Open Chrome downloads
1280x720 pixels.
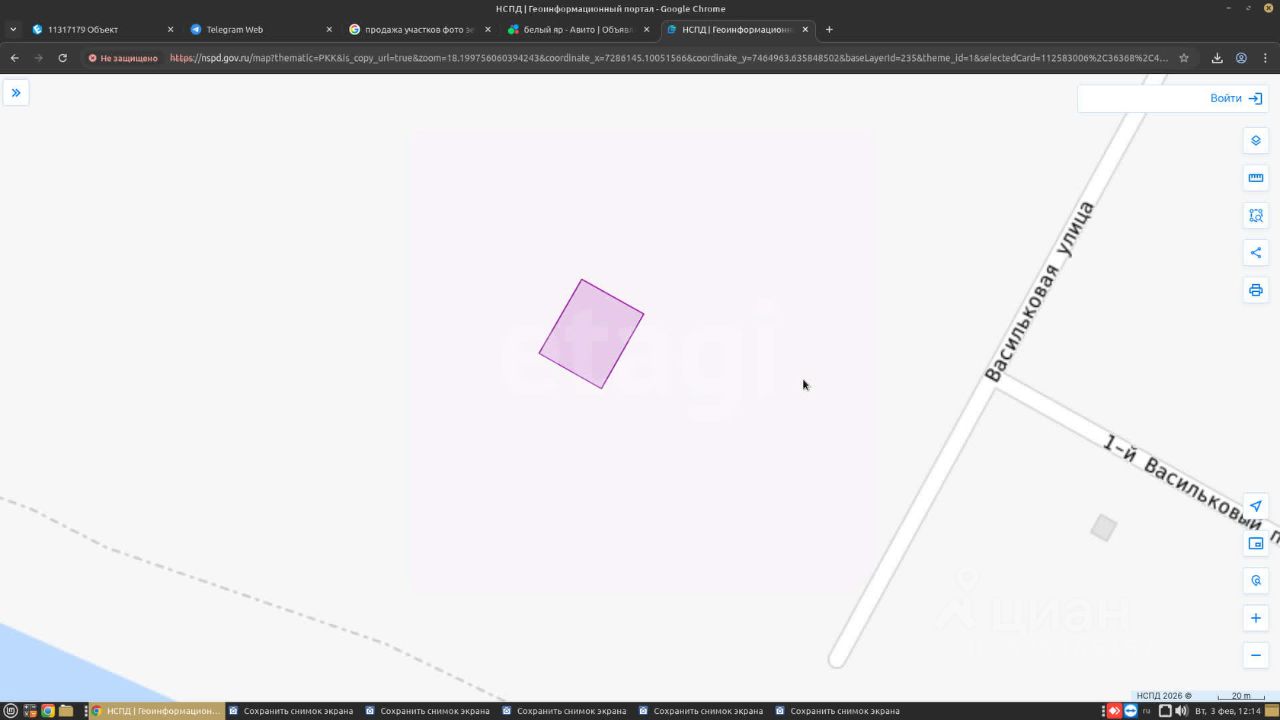(x=1217, y=58)
